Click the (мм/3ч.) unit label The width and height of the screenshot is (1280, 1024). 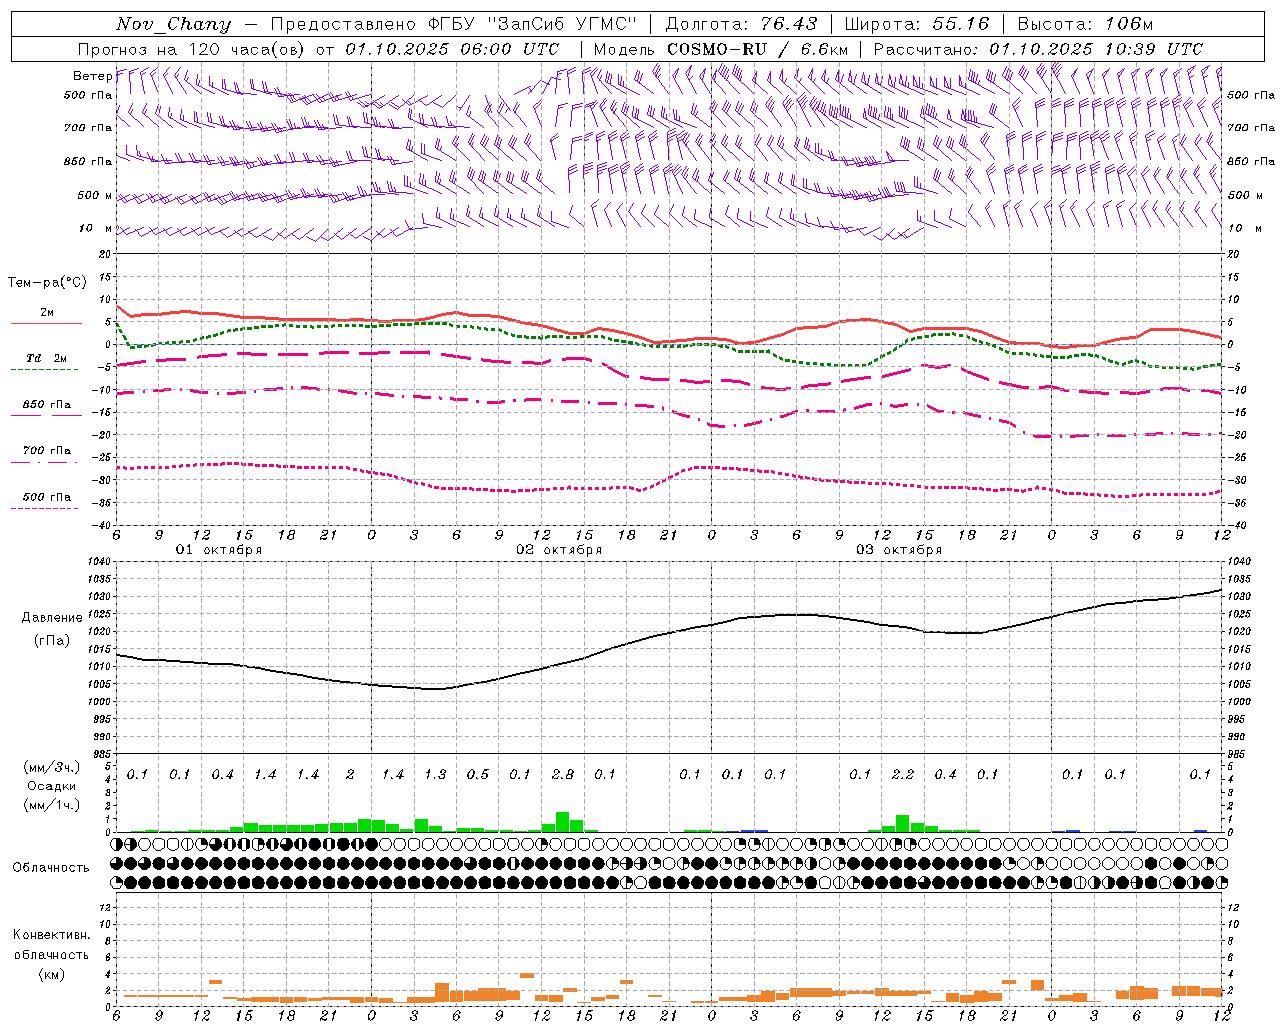coord(51,767)
